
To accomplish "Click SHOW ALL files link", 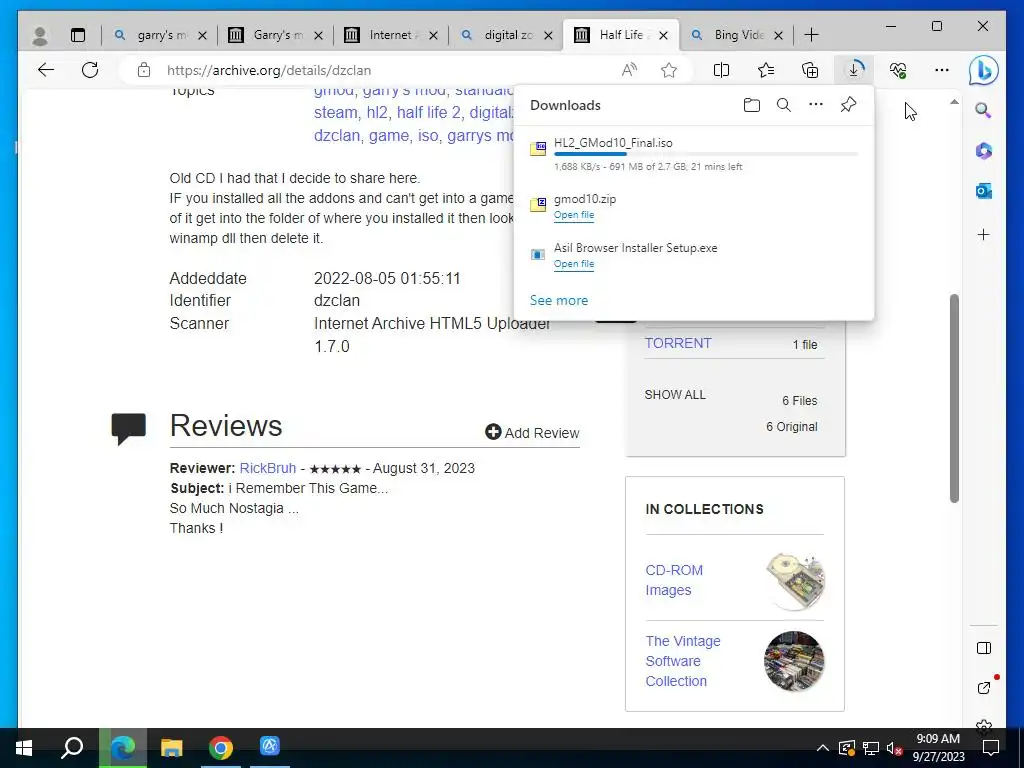I will [675, 395].
